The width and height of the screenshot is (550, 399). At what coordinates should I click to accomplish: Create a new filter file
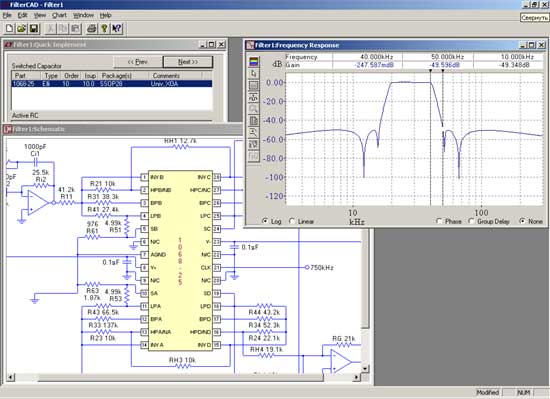click(9, 28)
